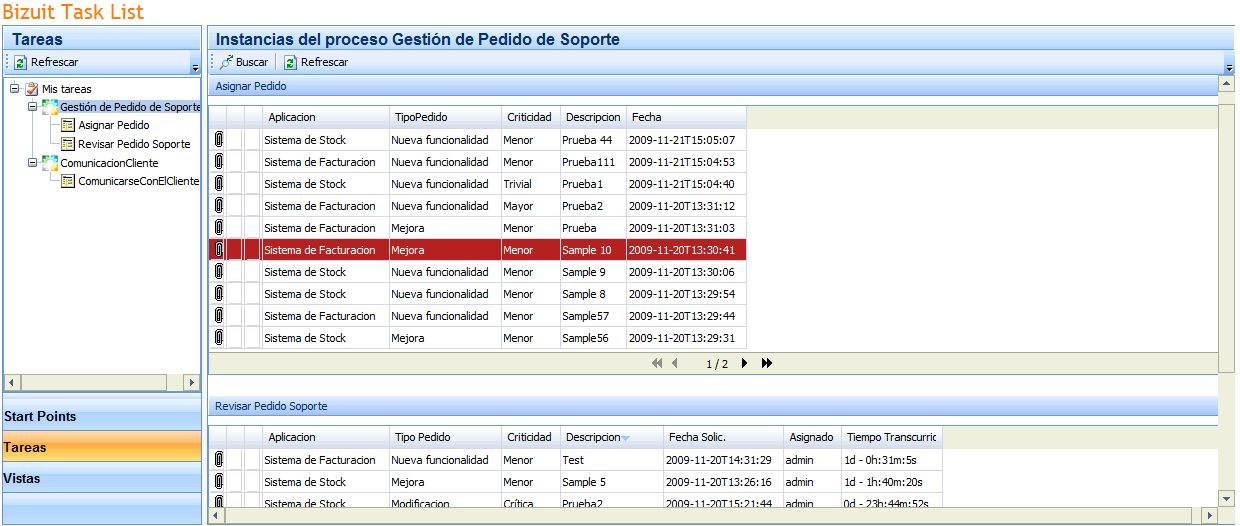Click paperclip icon for the Test row
This screenshot has height=526, width=1240.
(x=218, y=460)
